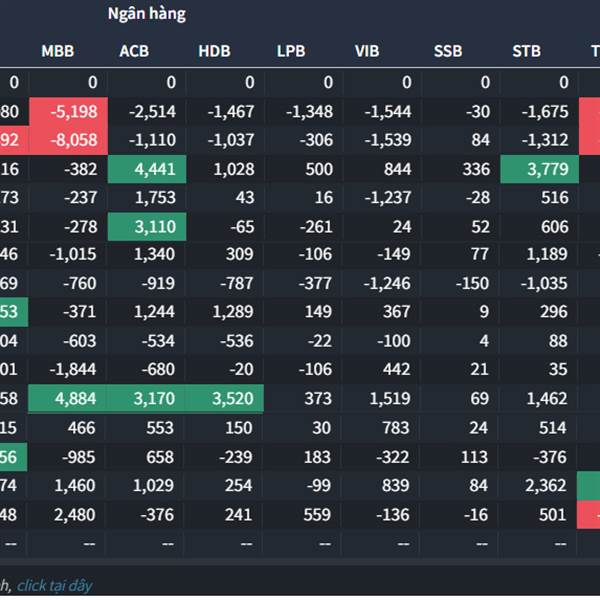Pick the green 3,779 cell under STB
Image resolution: width=600 pixels, height=600 pixels.
(540, 169)
